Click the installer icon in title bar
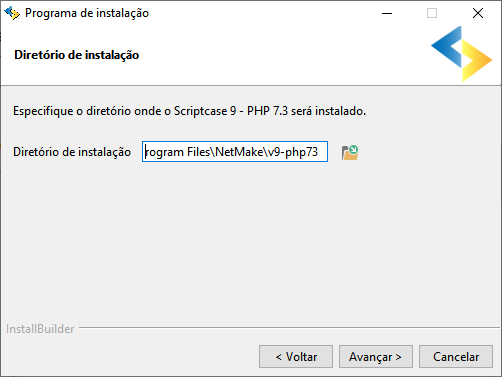 (x=12, y=13)
